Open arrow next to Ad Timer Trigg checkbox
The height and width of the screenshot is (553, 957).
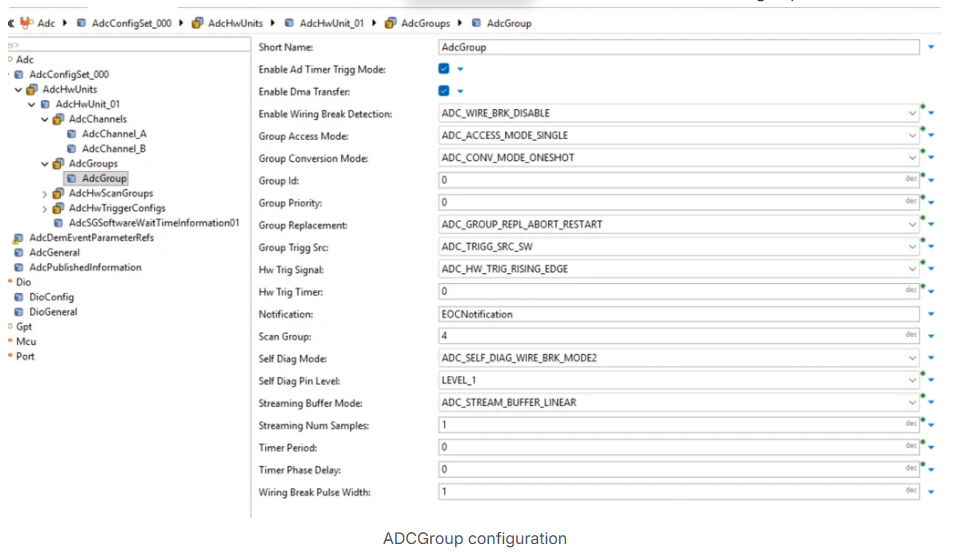[460, 70]
